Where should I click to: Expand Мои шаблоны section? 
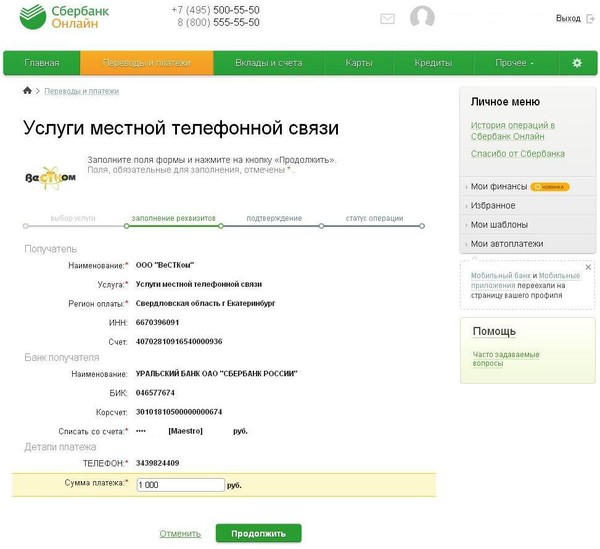[x=499, y=225]
